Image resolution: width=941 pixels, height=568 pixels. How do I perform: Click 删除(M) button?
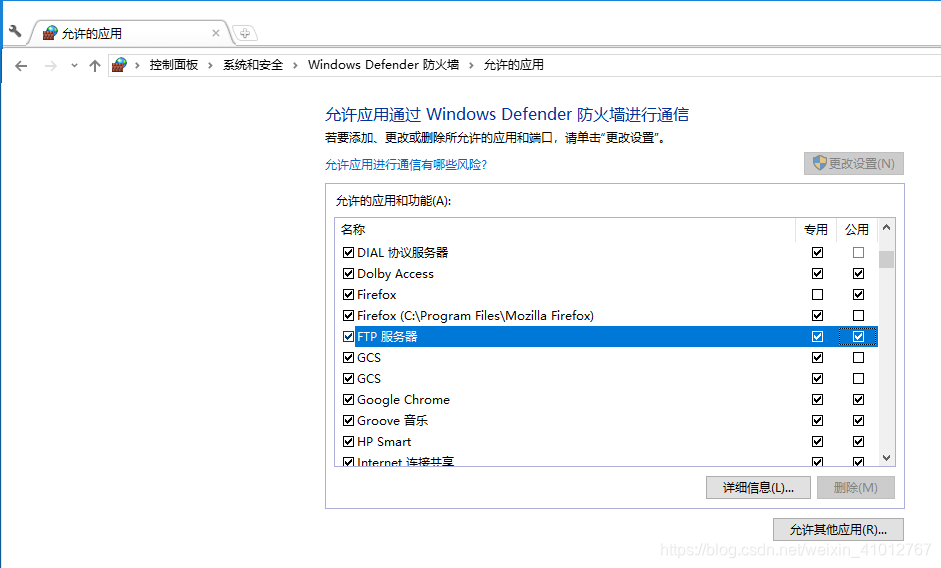click(856, 488)
